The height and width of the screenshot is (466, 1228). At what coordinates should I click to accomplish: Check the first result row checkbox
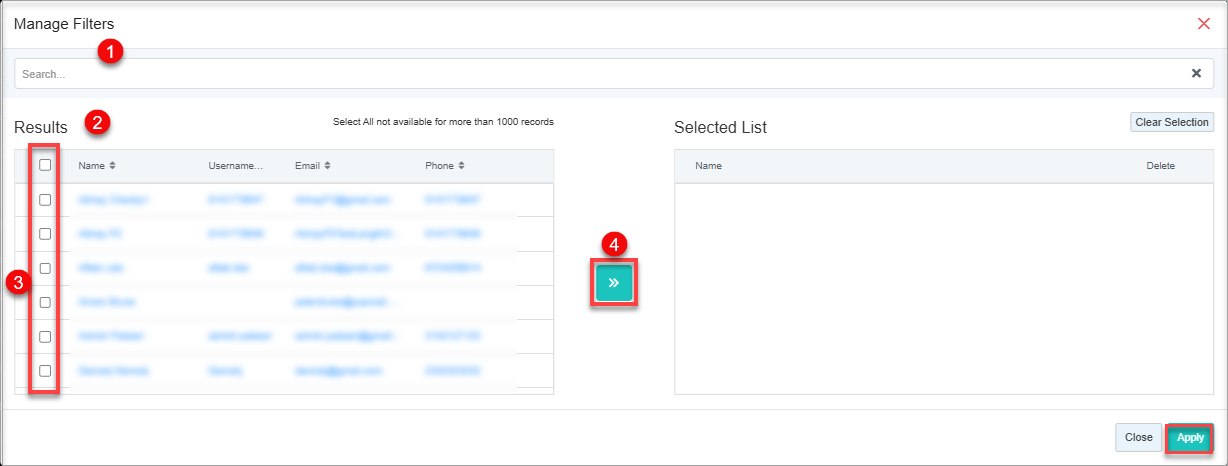(x=45, y=200)
